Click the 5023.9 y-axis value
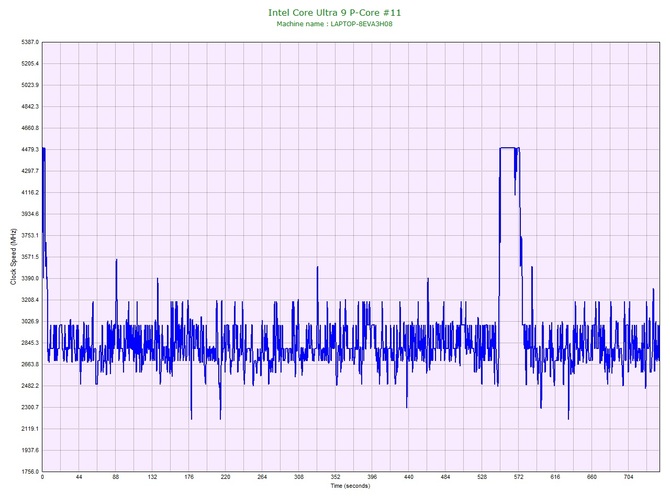Image resolution: width=670 pixels, height=503 pixels. pos(30,85)
